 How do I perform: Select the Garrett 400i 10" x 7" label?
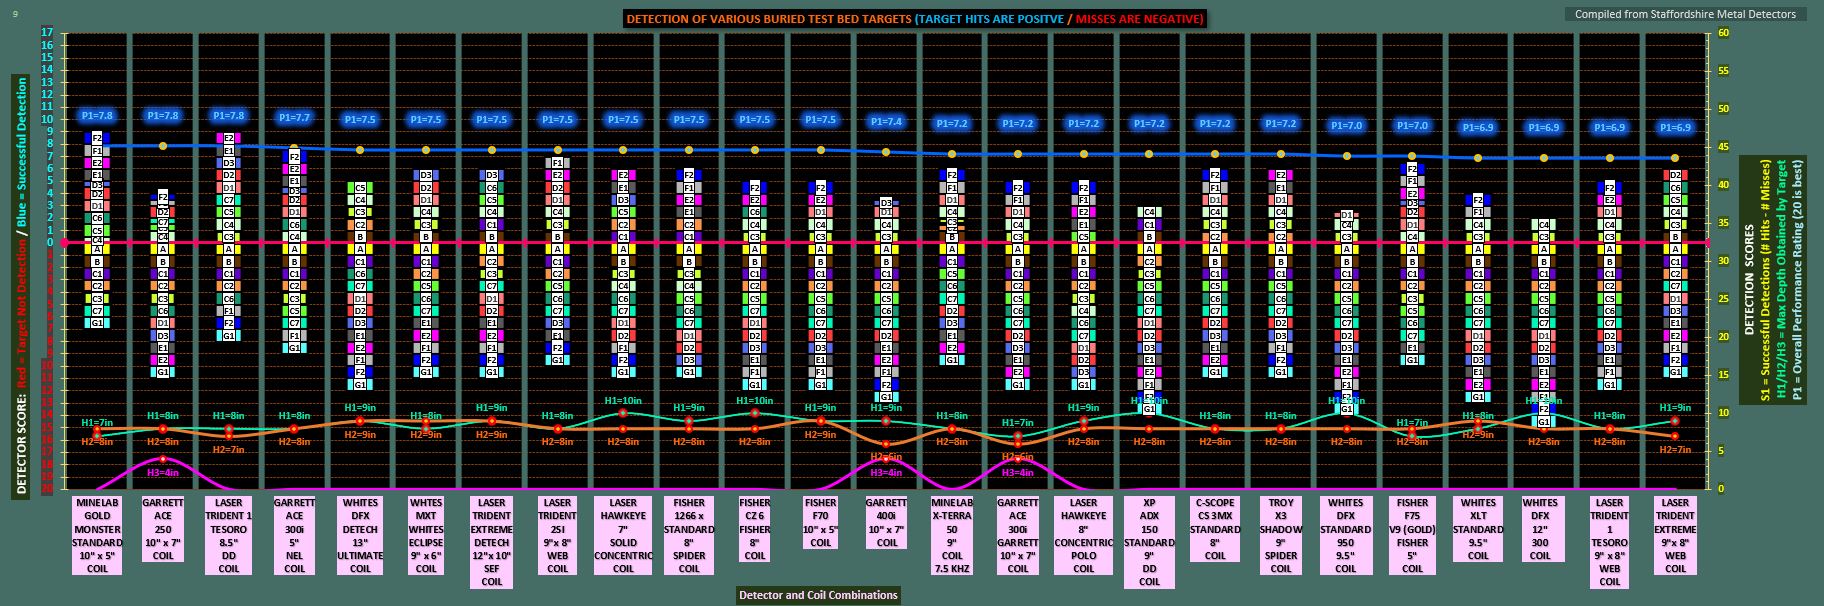(x=887, y=522)
